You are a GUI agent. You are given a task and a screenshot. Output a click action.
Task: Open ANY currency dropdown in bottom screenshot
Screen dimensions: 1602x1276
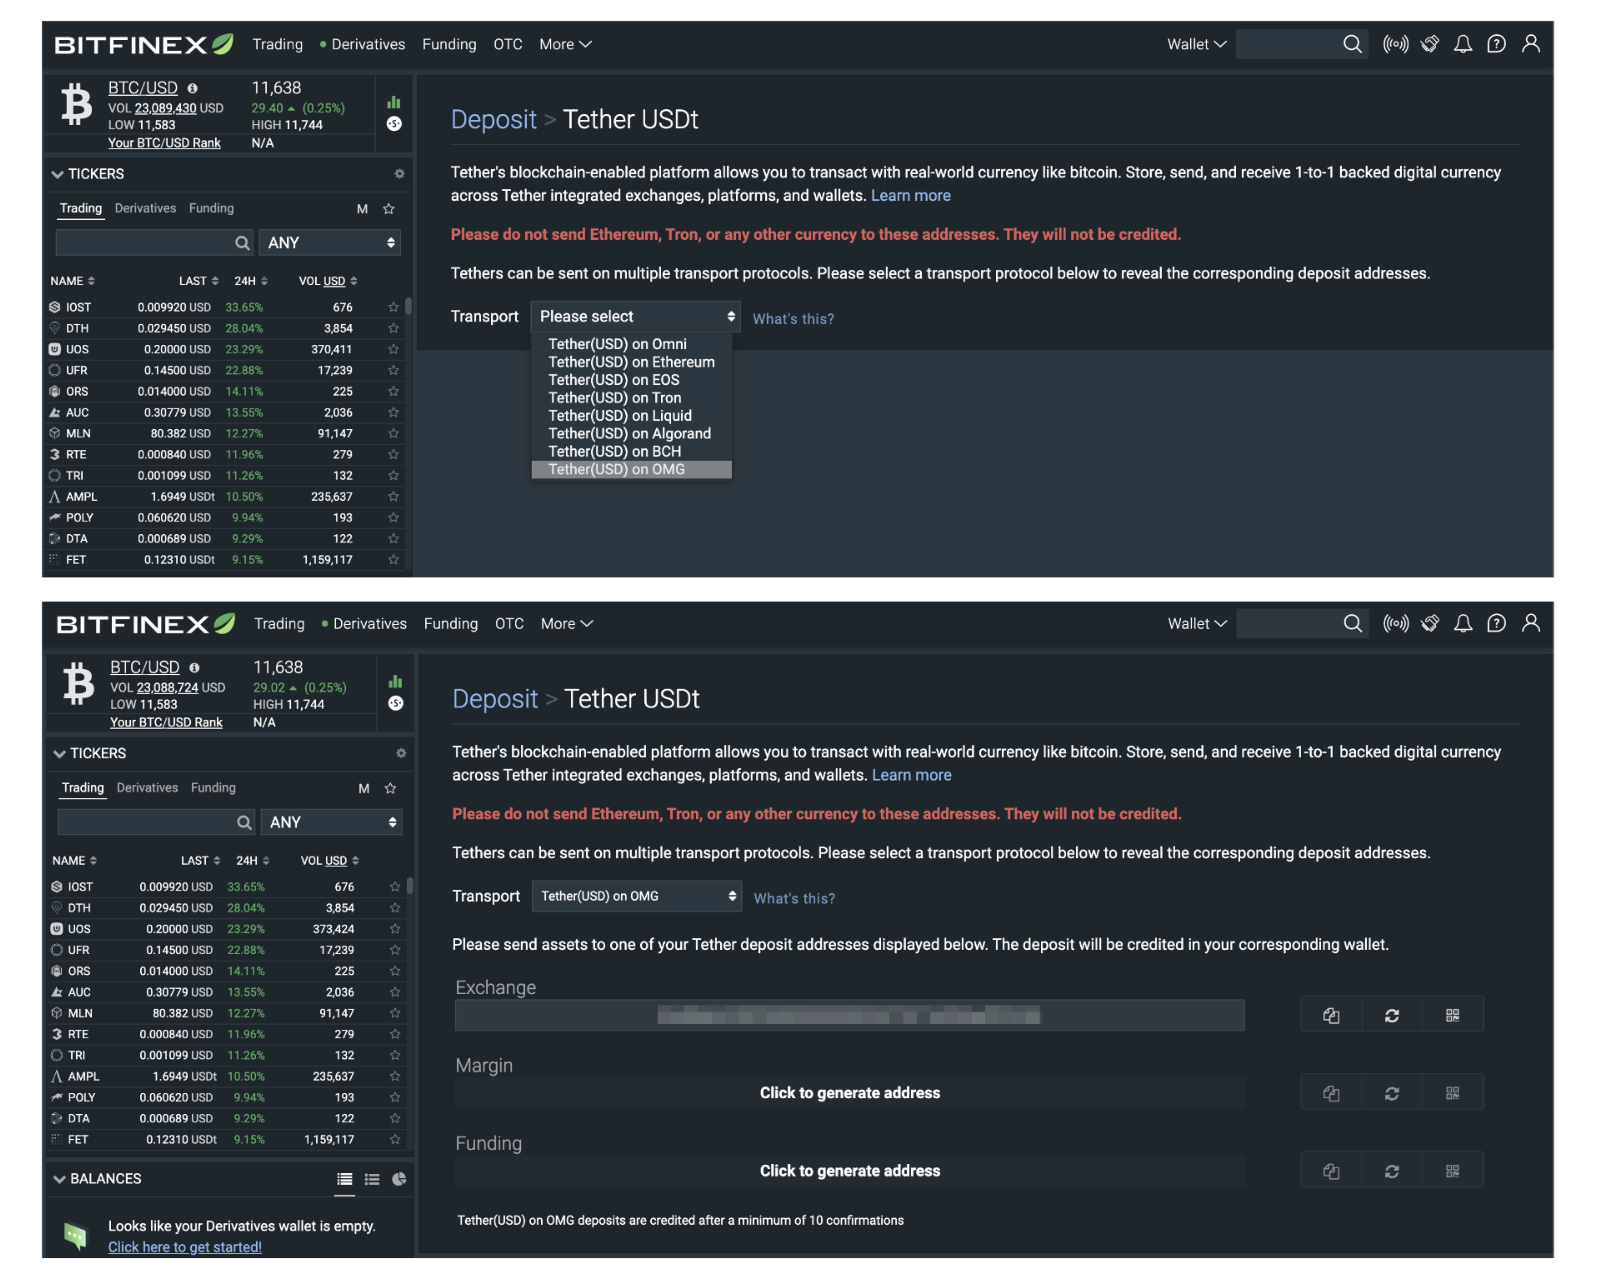(332, 822)
